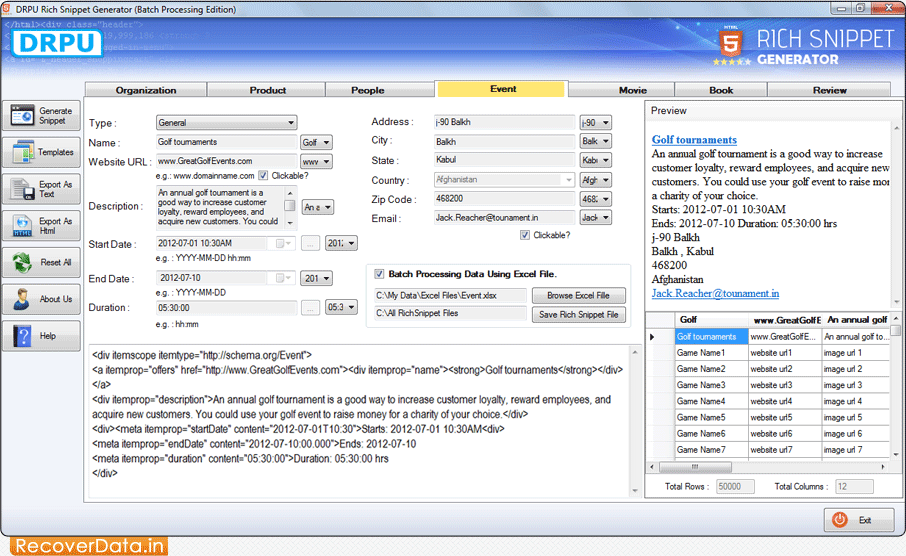Click the Email input field
The image size is (906, 556).
504,218
